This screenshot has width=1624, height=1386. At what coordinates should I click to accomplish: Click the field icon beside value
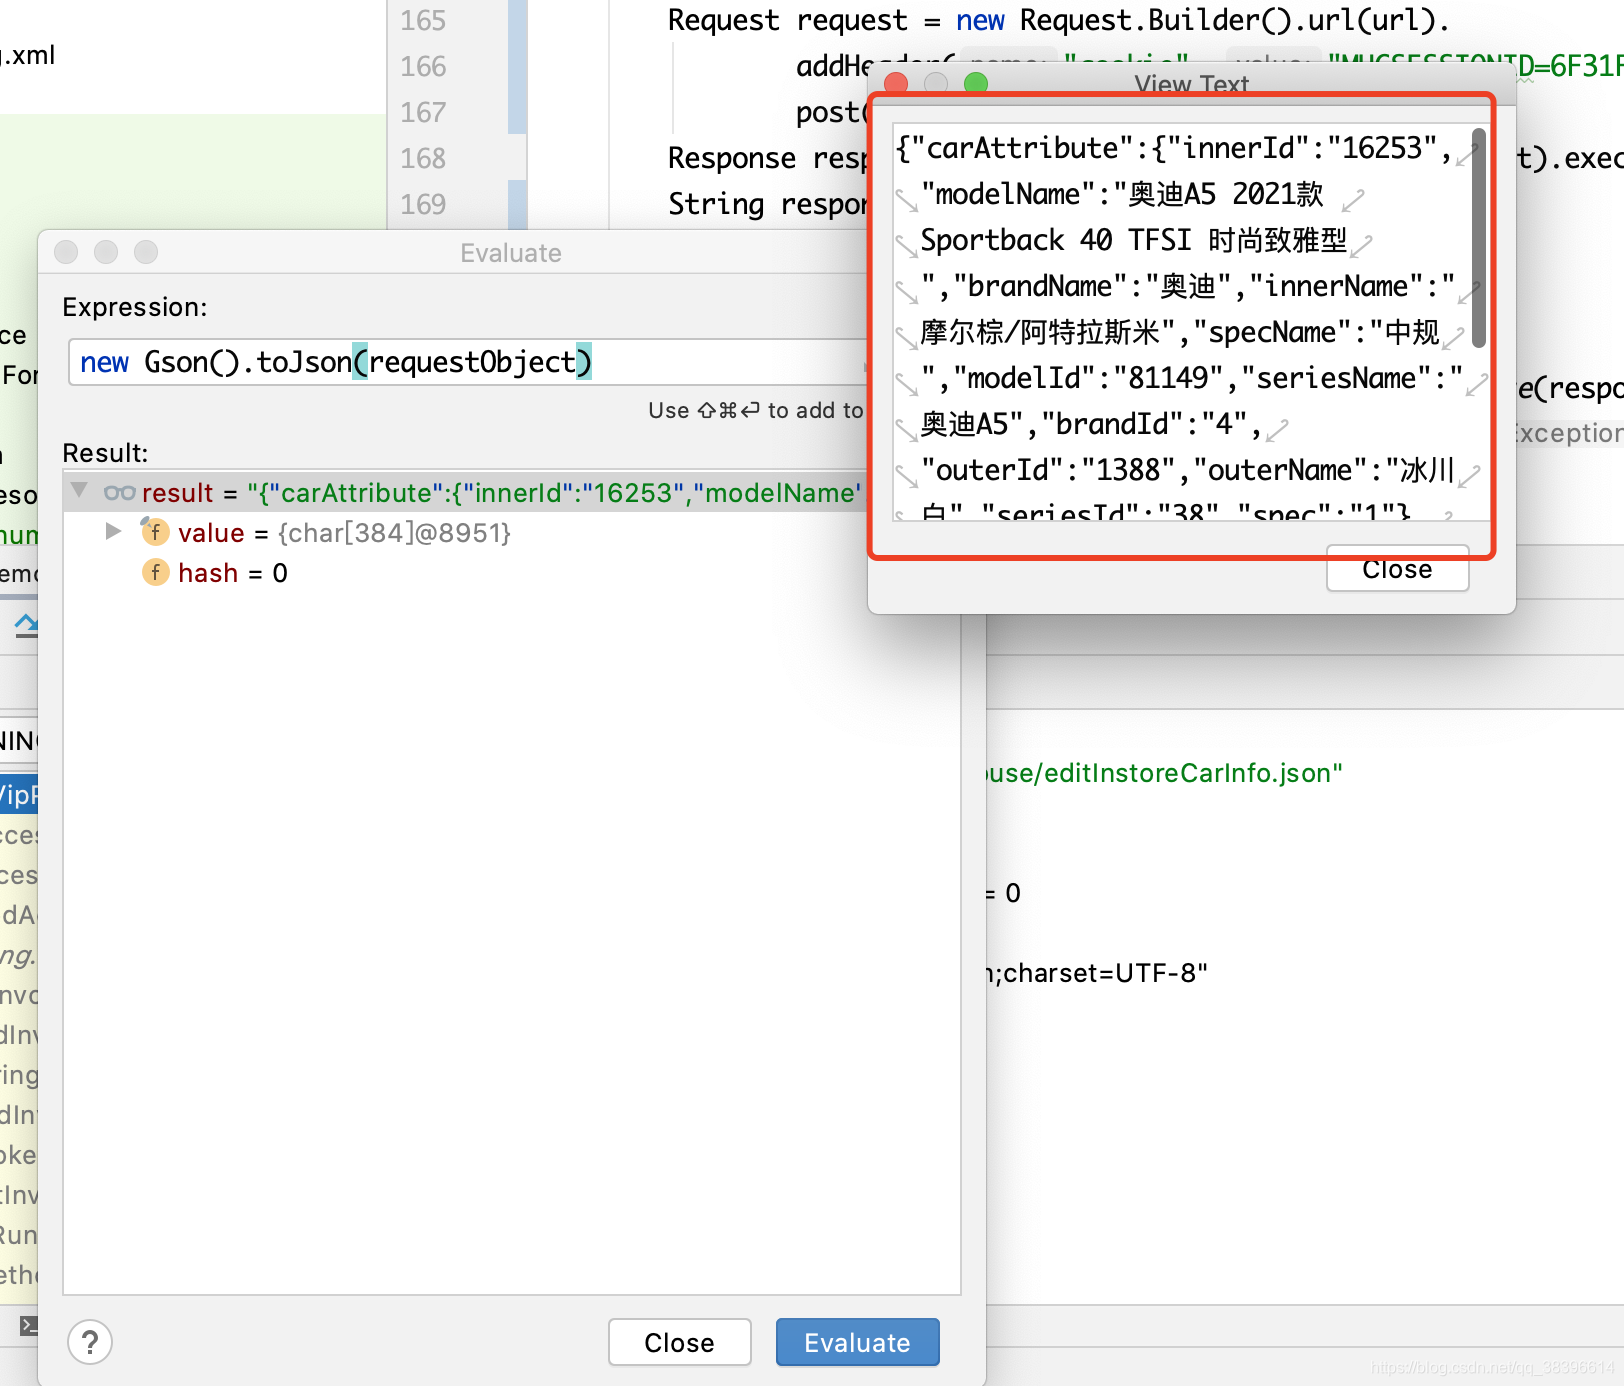pos(155,532)
